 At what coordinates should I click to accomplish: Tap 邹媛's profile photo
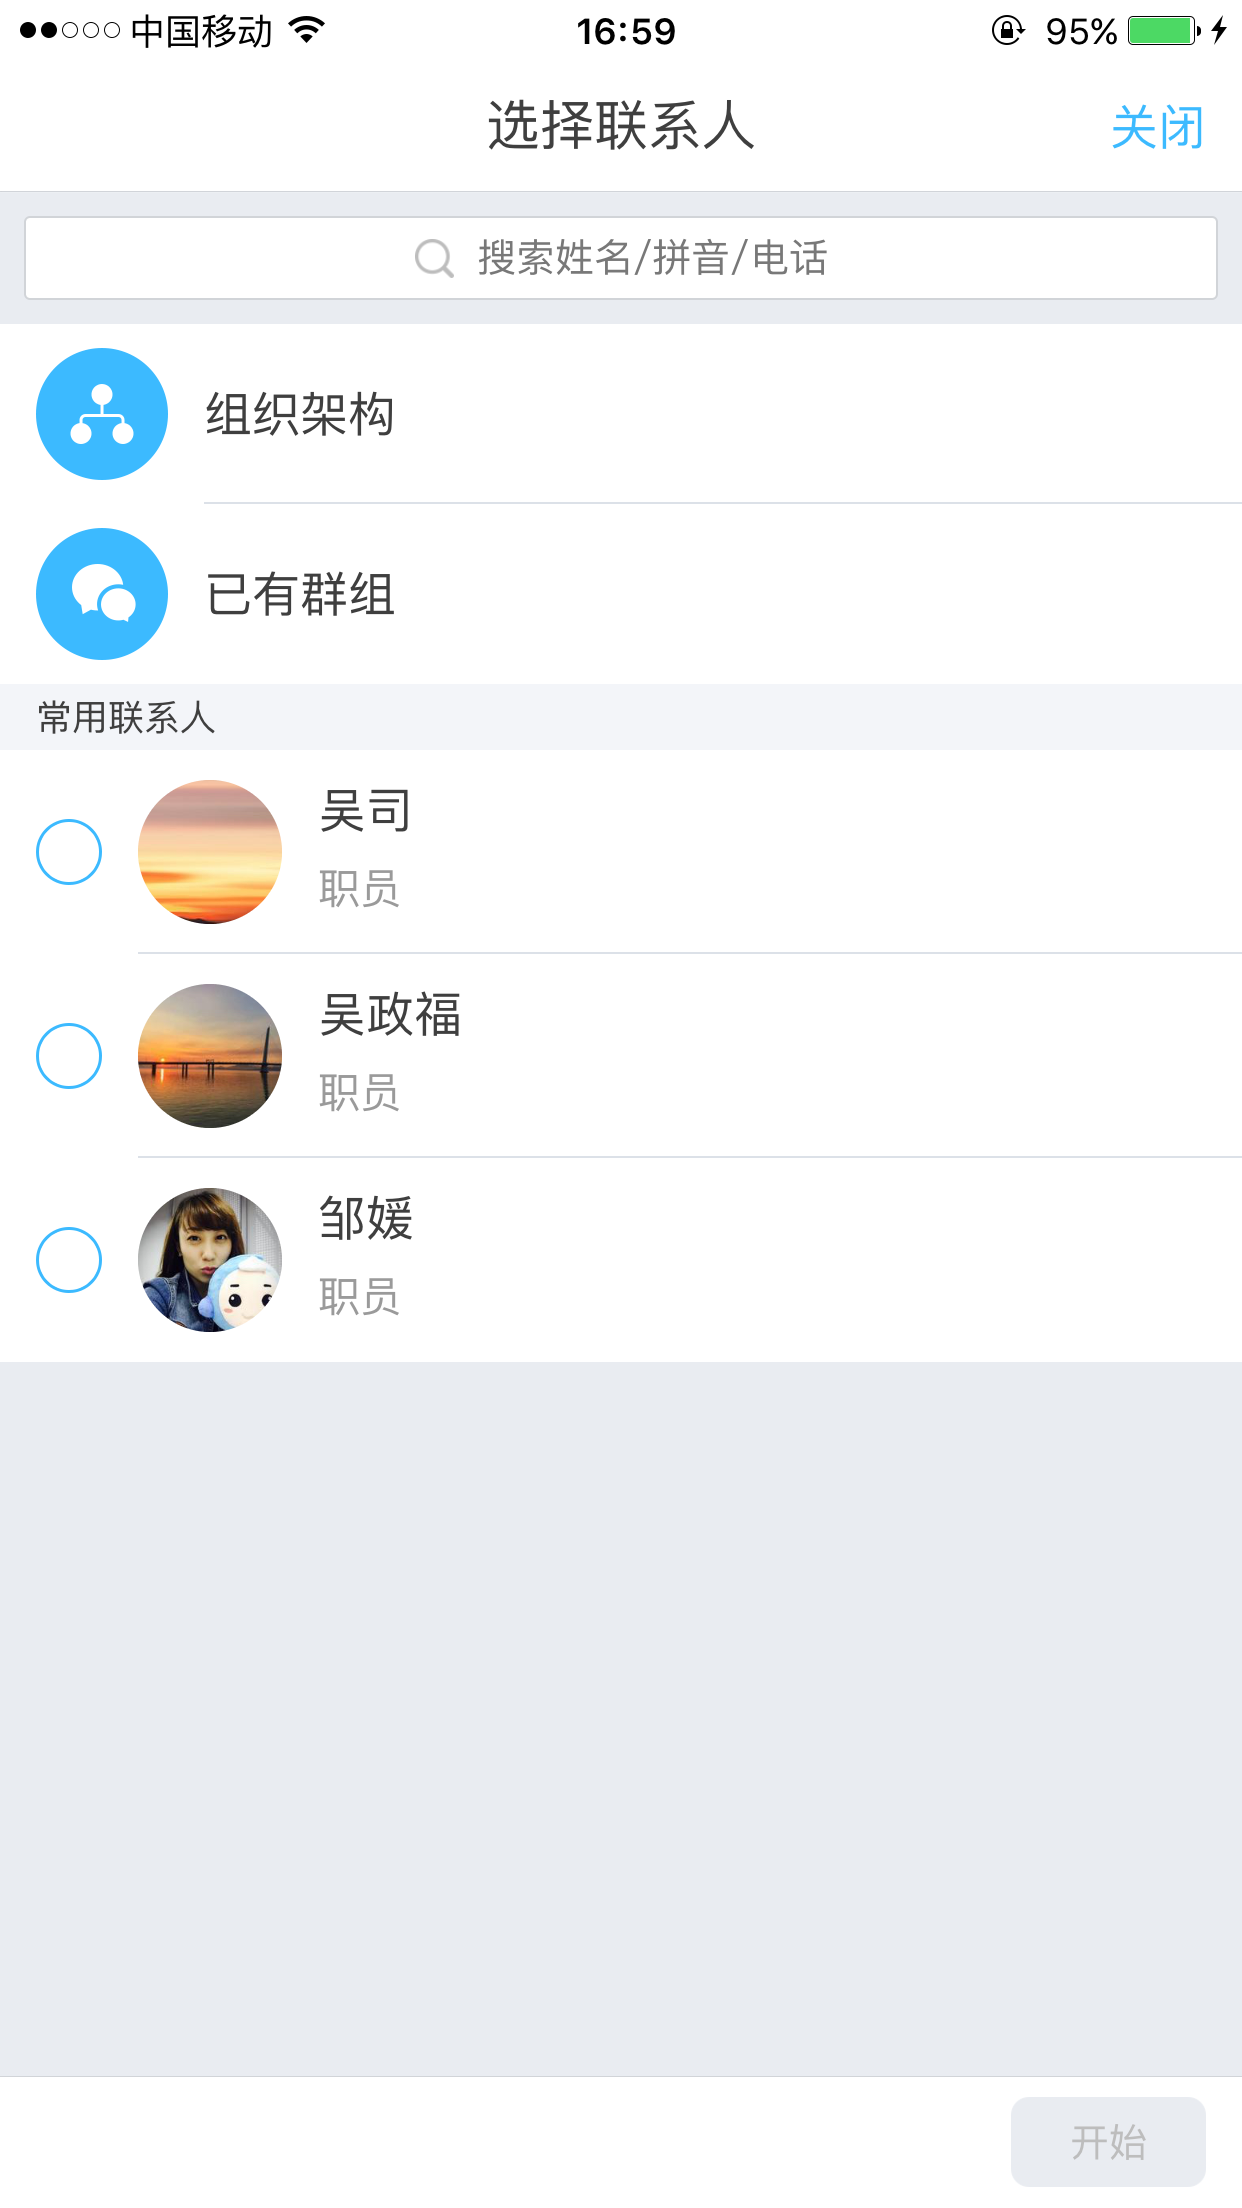210,1260
